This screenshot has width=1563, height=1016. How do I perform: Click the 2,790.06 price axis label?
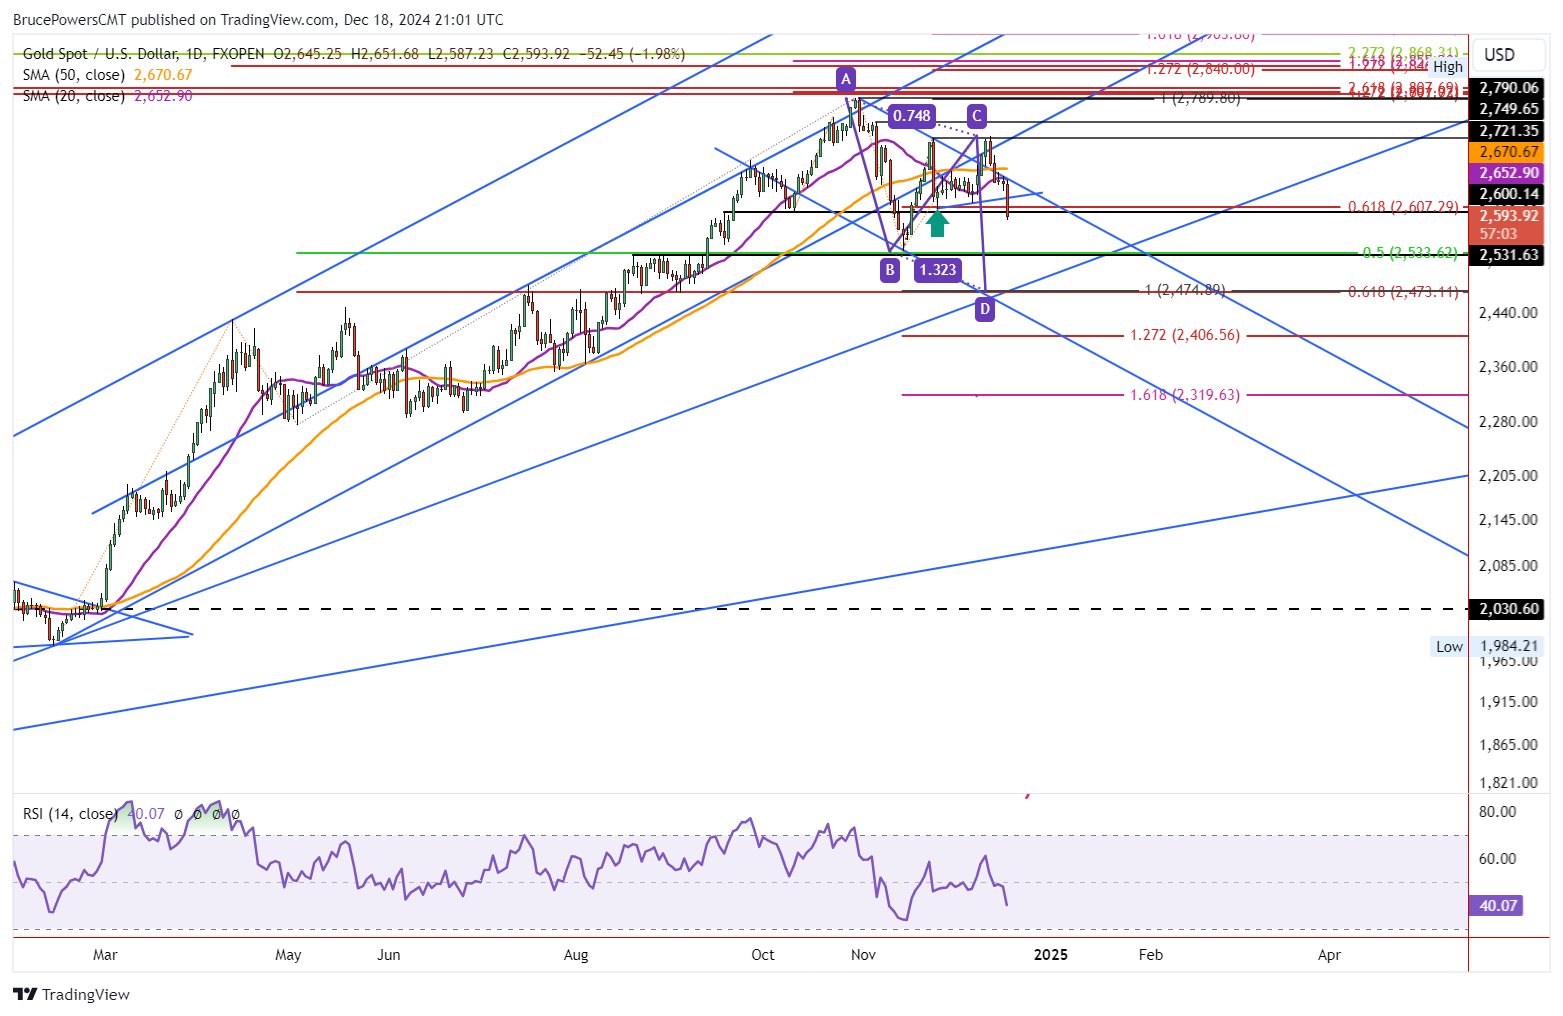point(1509,88)
